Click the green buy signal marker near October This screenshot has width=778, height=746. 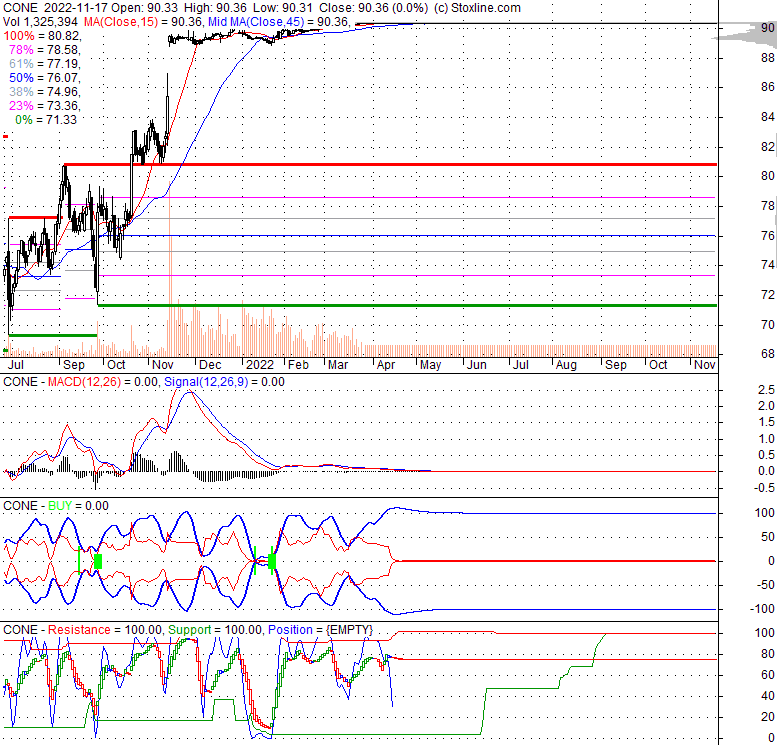98,561
